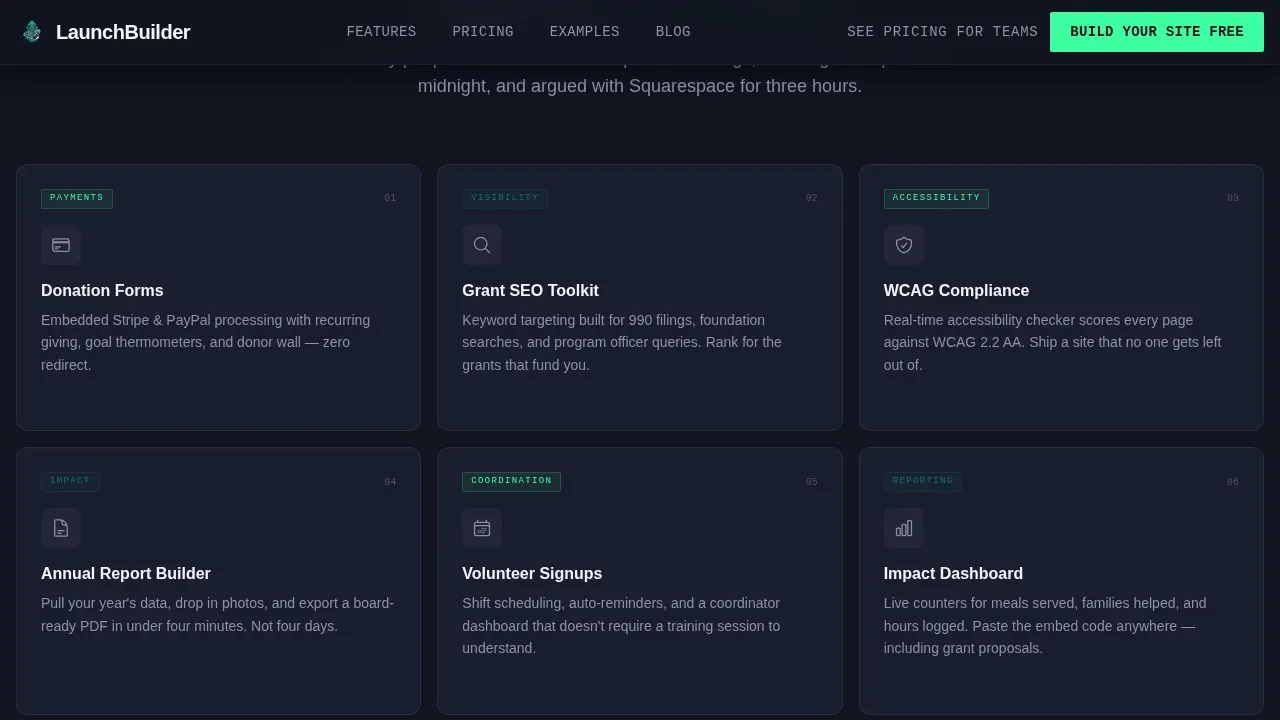Click the Grant SEO Toolkit heading
This screenshot has width=1280, height=720.
[530, 290]
